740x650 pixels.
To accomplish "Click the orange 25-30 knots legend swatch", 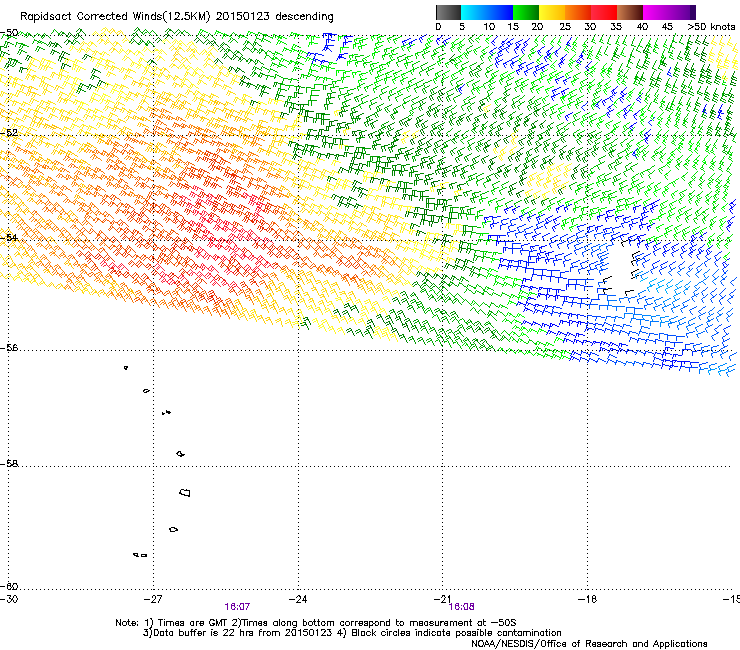I will (578, 12).
